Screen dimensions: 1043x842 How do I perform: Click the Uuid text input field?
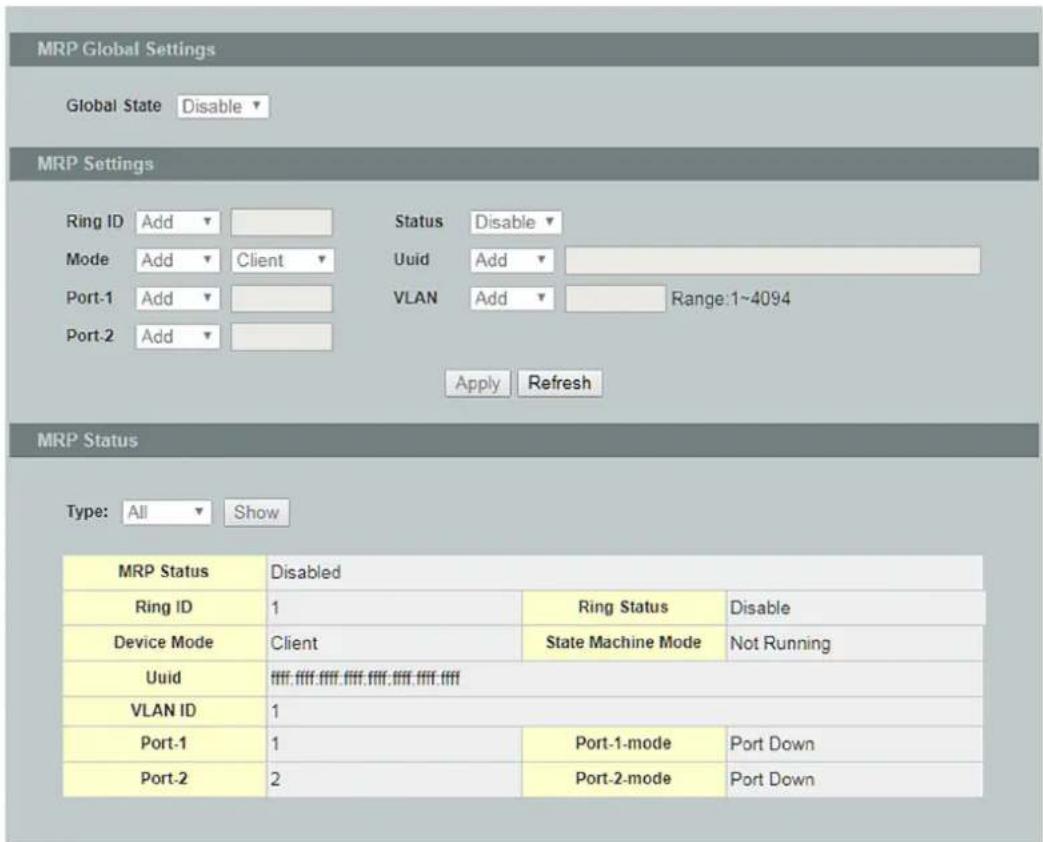coord(773,260)
